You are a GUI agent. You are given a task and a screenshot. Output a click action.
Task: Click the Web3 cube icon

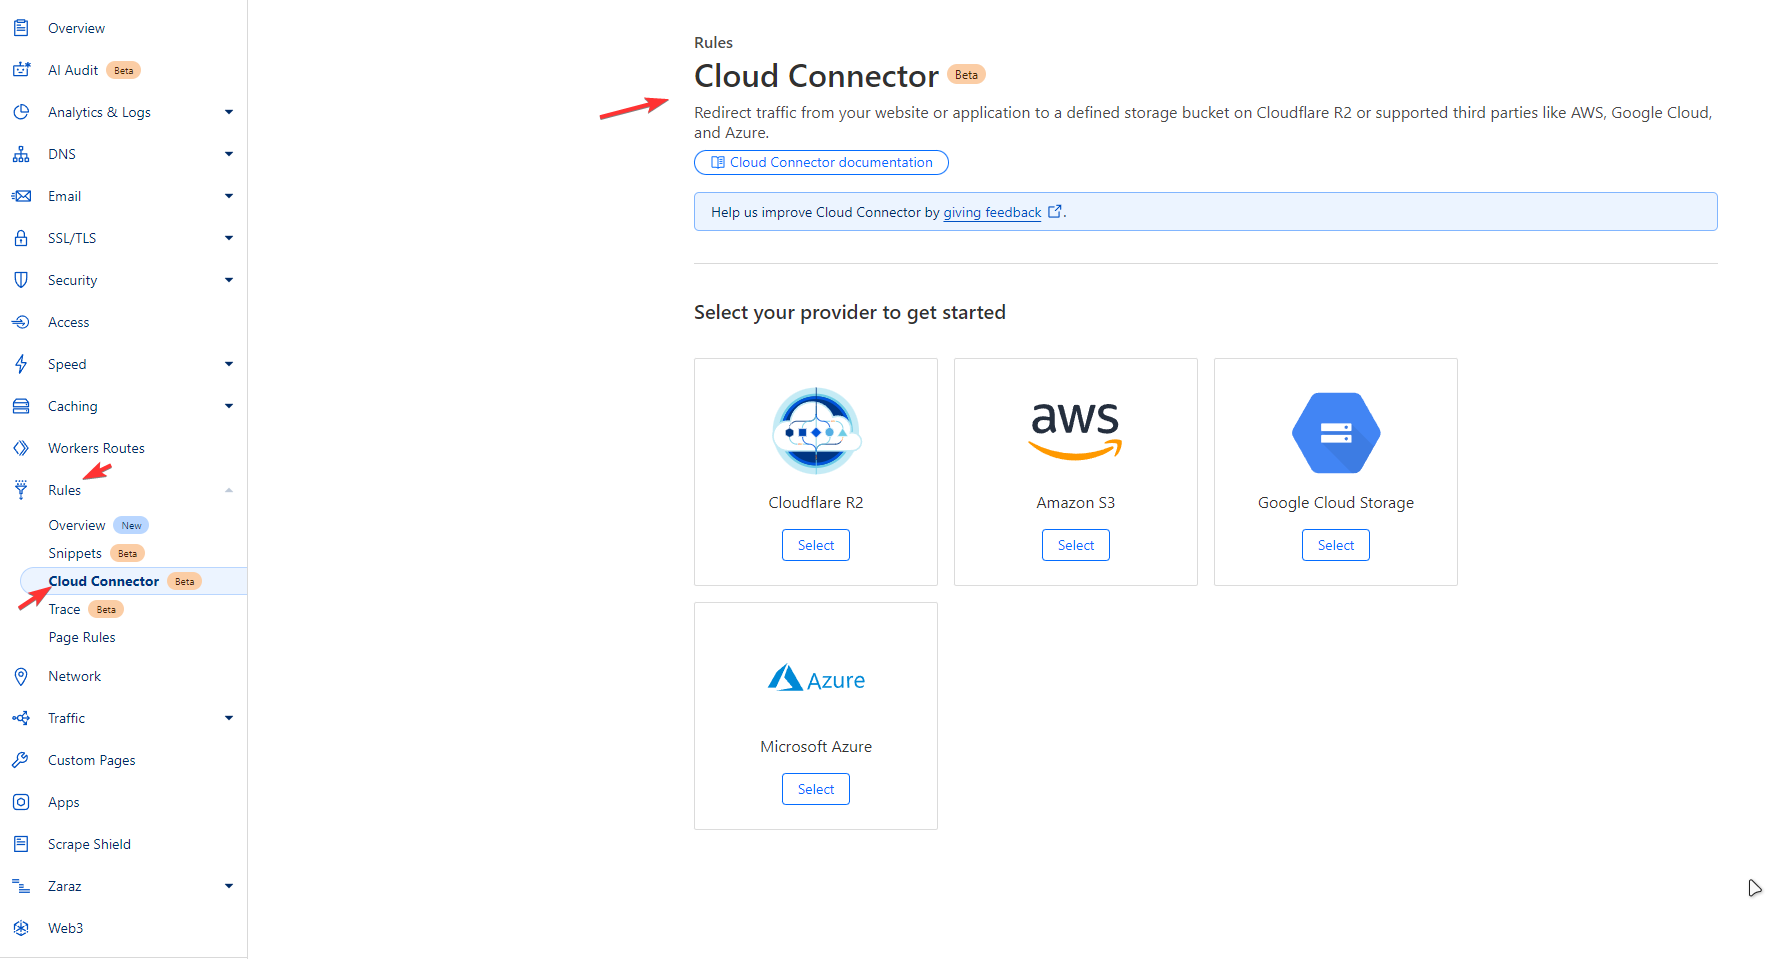coord(21,928)
